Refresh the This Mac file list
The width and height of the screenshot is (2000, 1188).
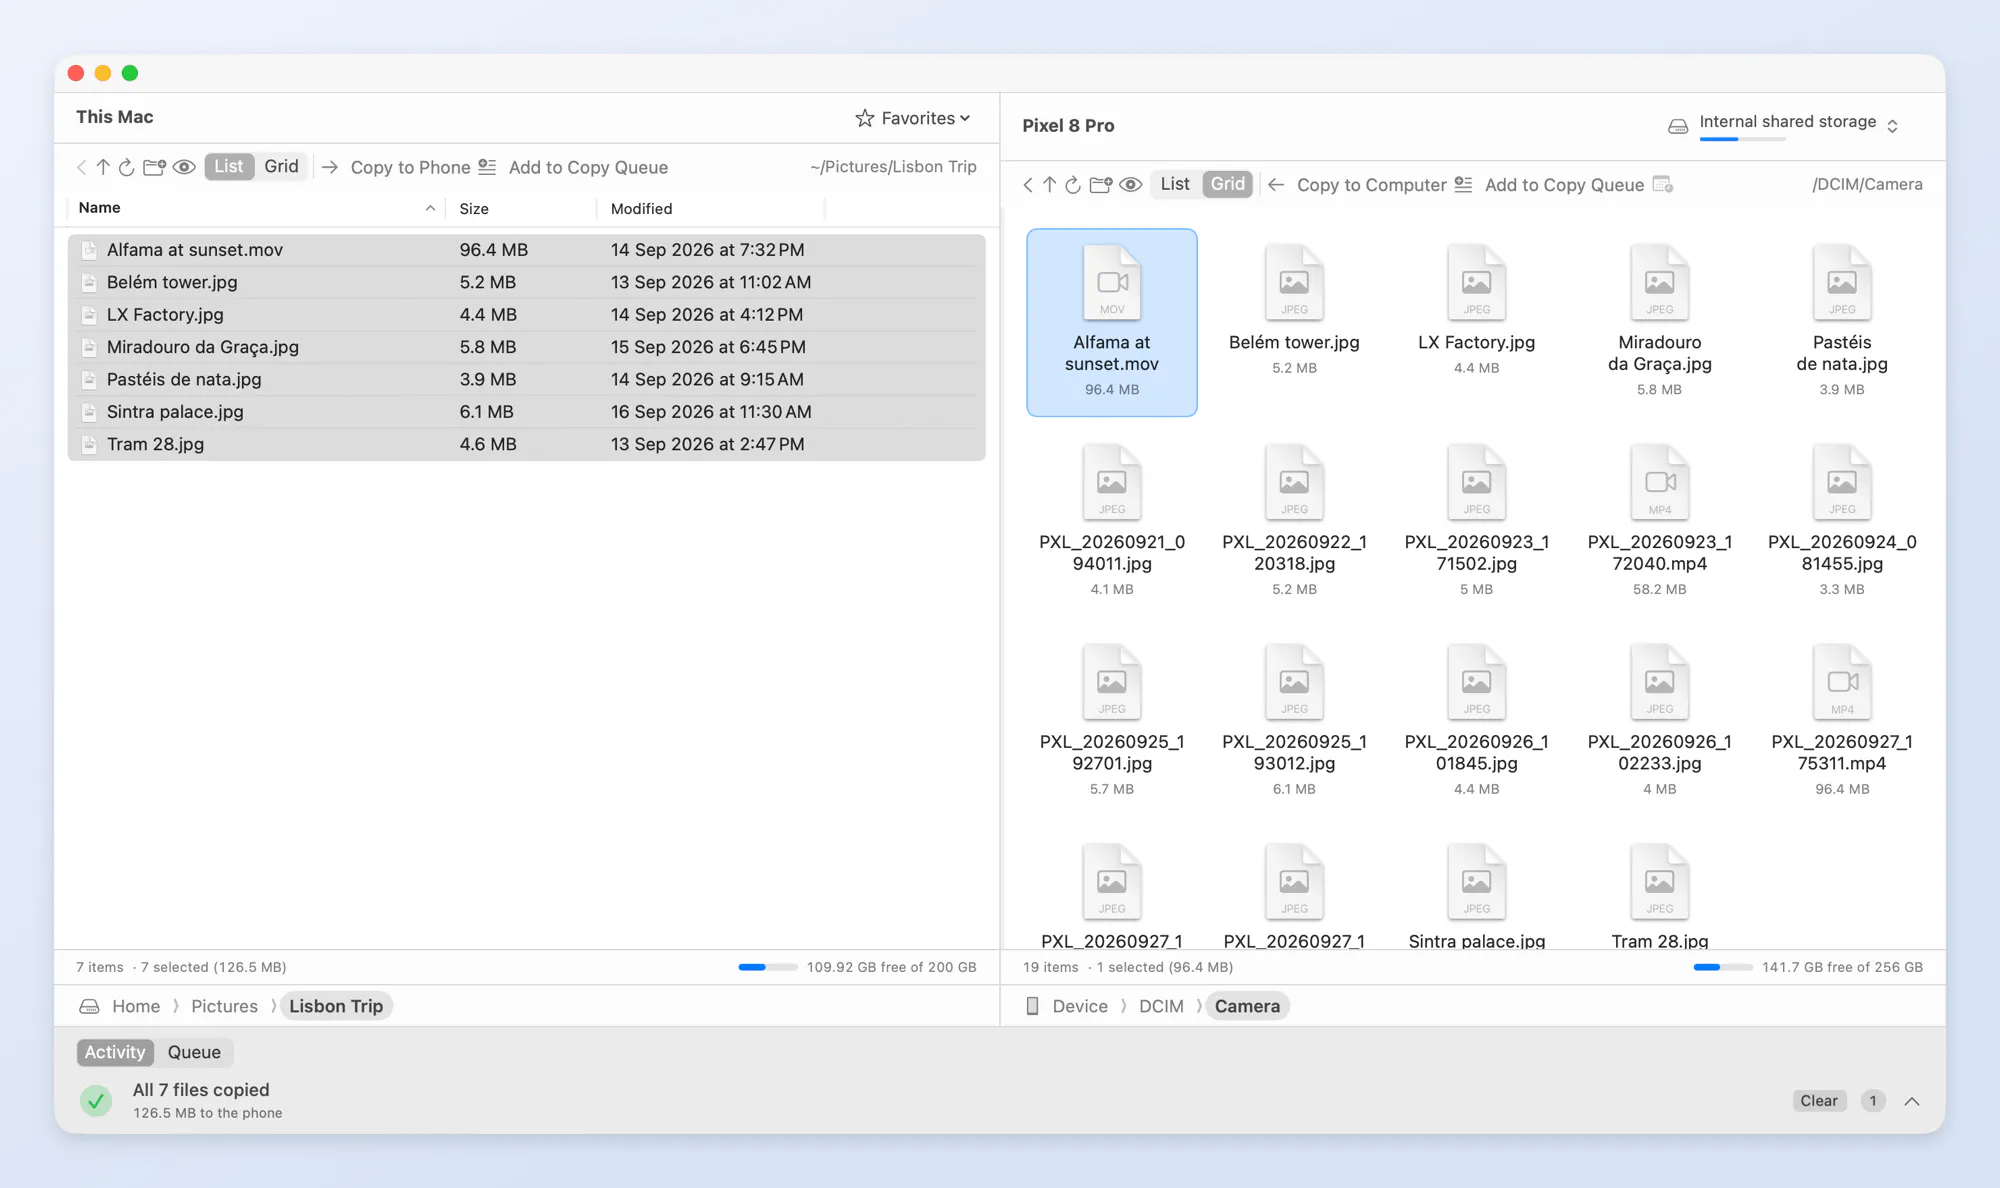click(x=126, y=167)
